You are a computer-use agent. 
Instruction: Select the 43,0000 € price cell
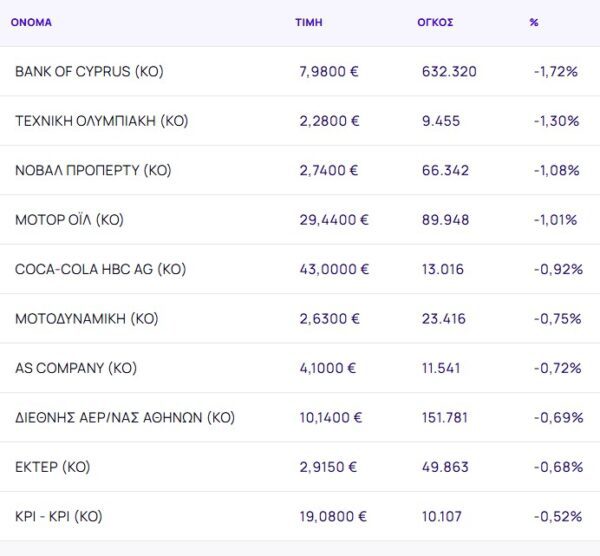coord(334,269)
